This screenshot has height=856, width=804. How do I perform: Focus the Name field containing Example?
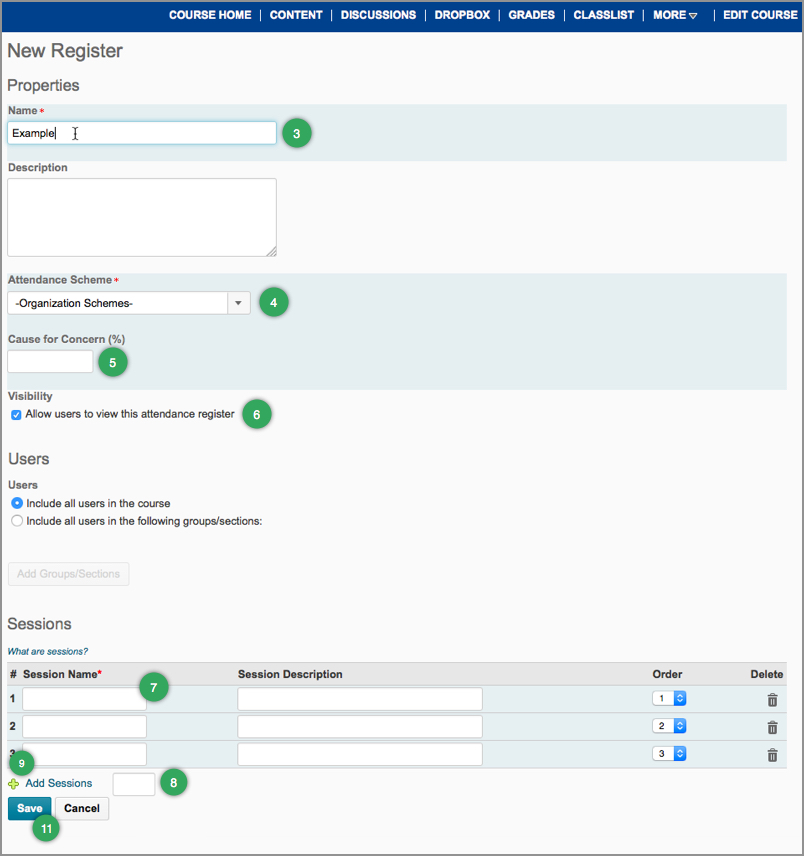pyautogui.click(x=142, y=133)
